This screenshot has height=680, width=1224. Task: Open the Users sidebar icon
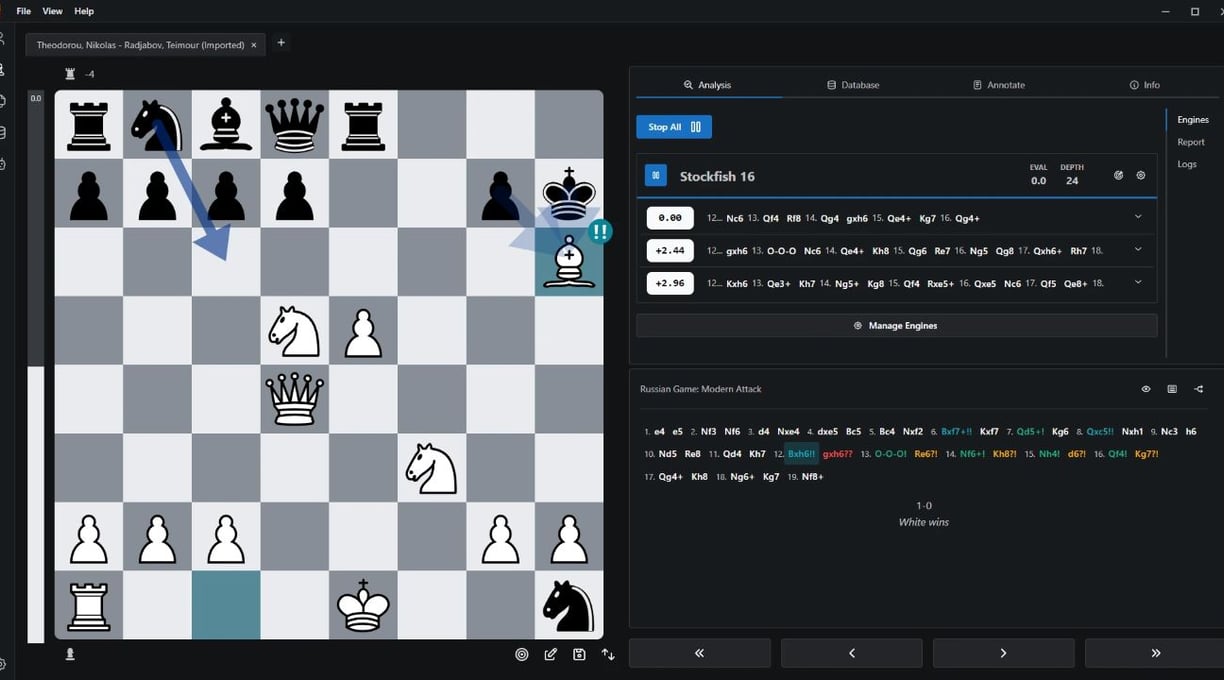(x=2, y=40)
